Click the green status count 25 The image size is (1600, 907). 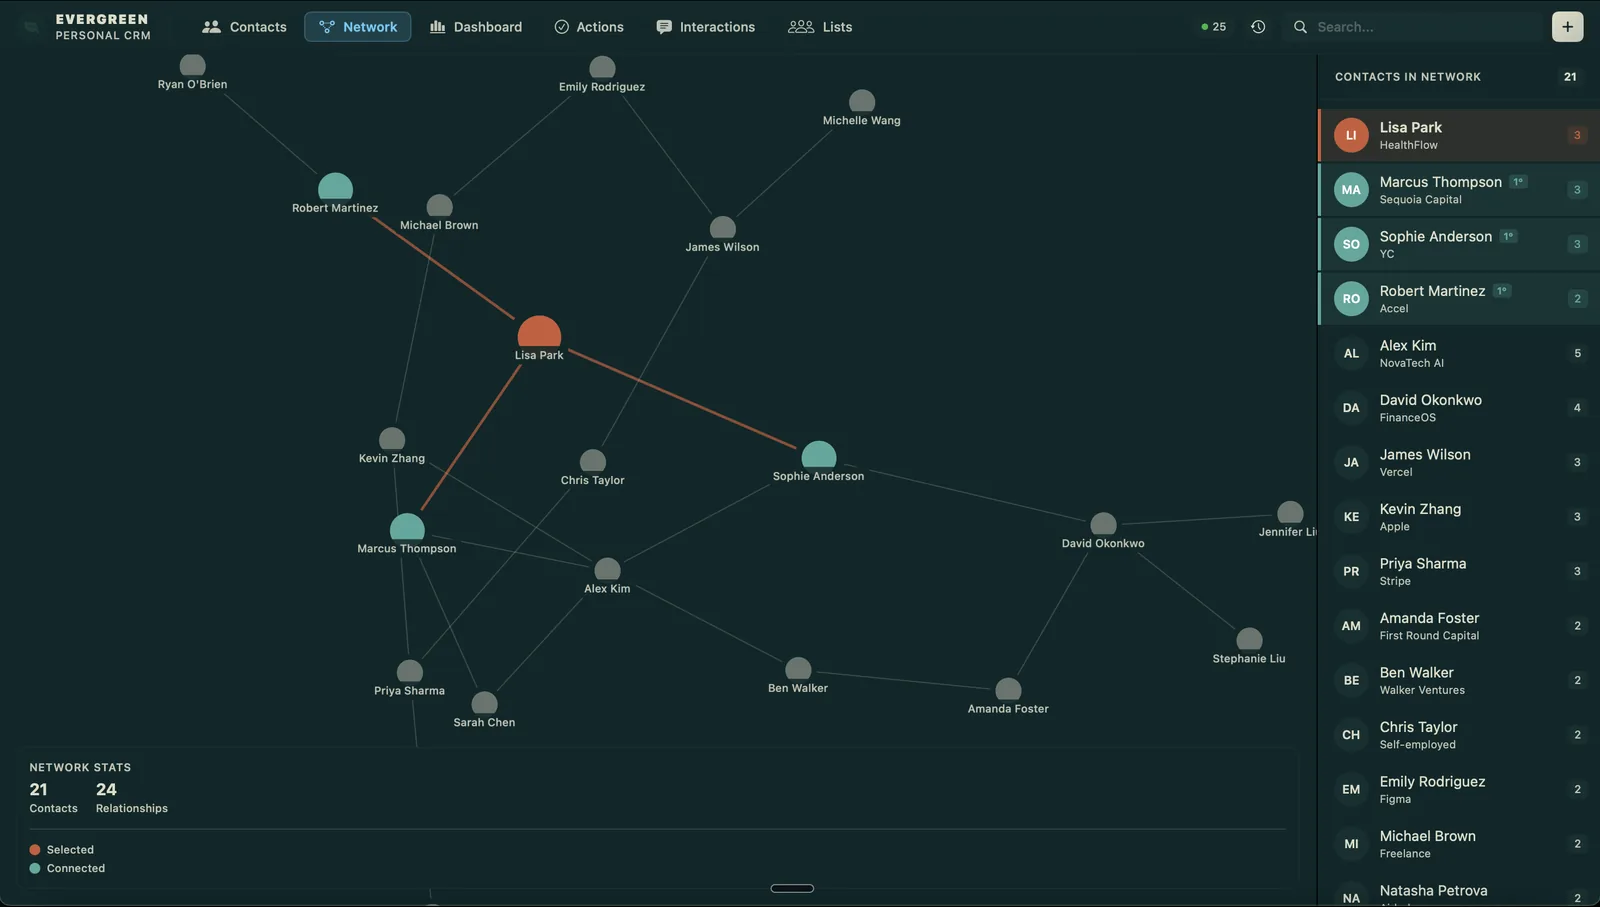1213,27
